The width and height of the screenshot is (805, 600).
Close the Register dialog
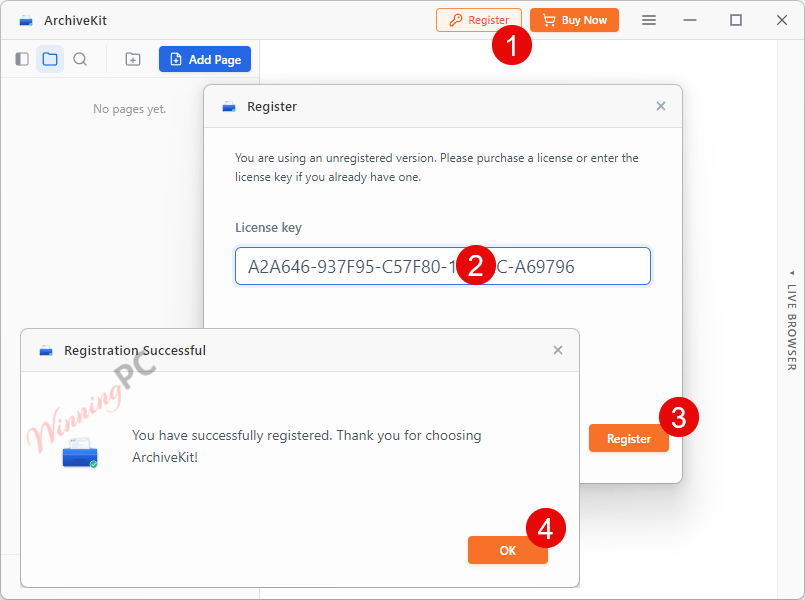[x=661, y=106]
